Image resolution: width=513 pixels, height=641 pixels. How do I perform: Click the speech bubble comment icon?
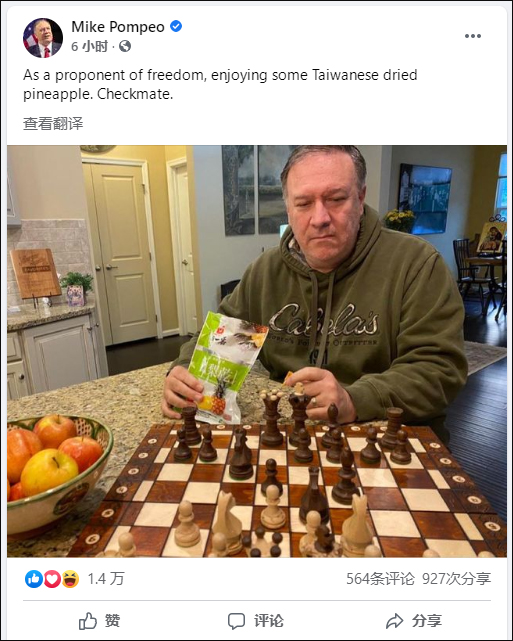click(x=236, y=621)
